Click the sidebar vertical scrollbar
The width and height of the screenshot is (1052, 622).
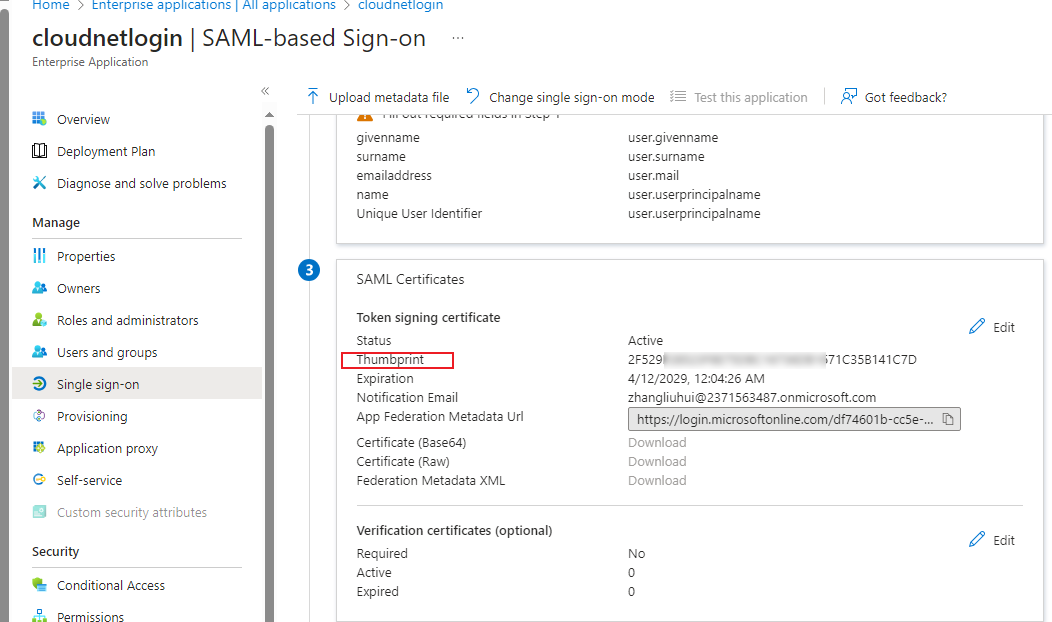click(x=269, y=373)
